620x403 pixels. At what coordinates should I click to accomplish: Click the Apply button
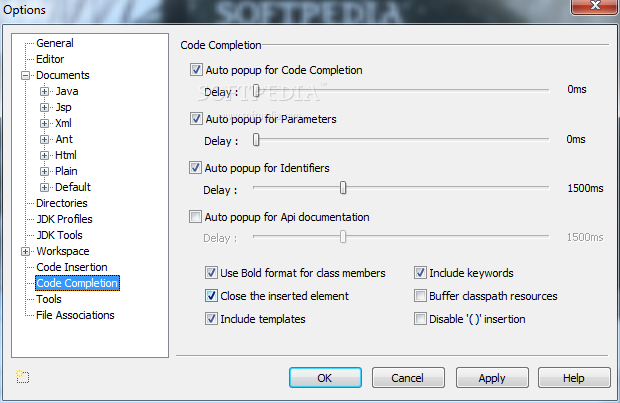[492, 378]
